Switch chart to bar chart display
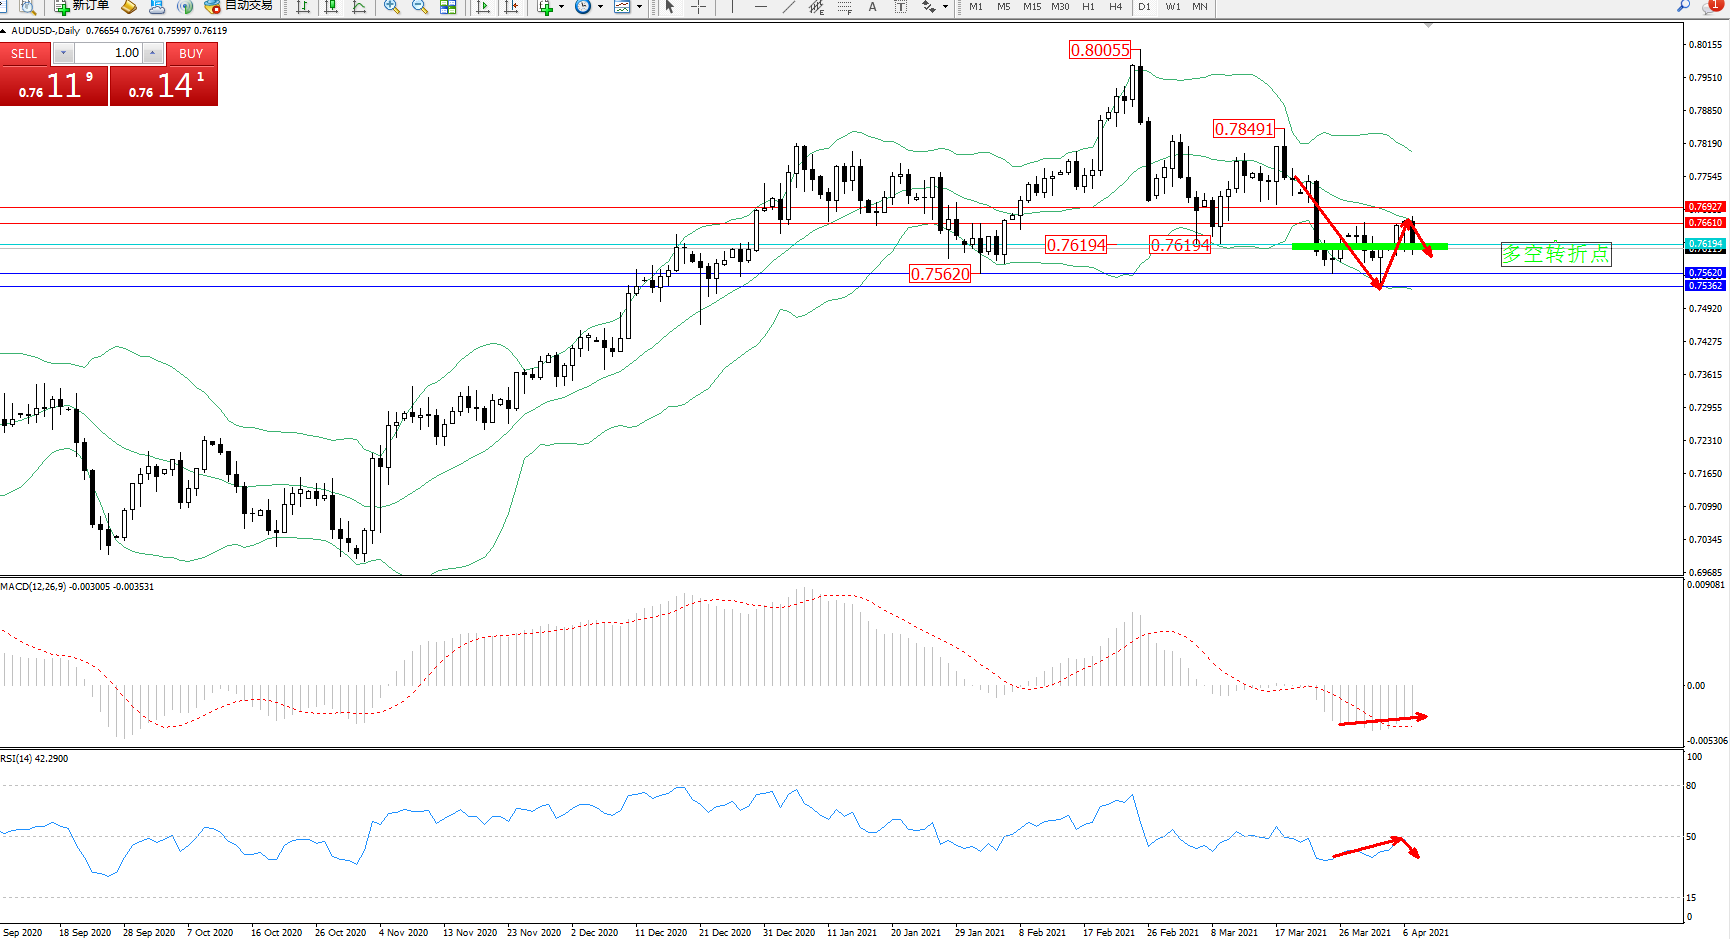The width and height of the screenshot is (1730, 939). click(x=303, y=7)
